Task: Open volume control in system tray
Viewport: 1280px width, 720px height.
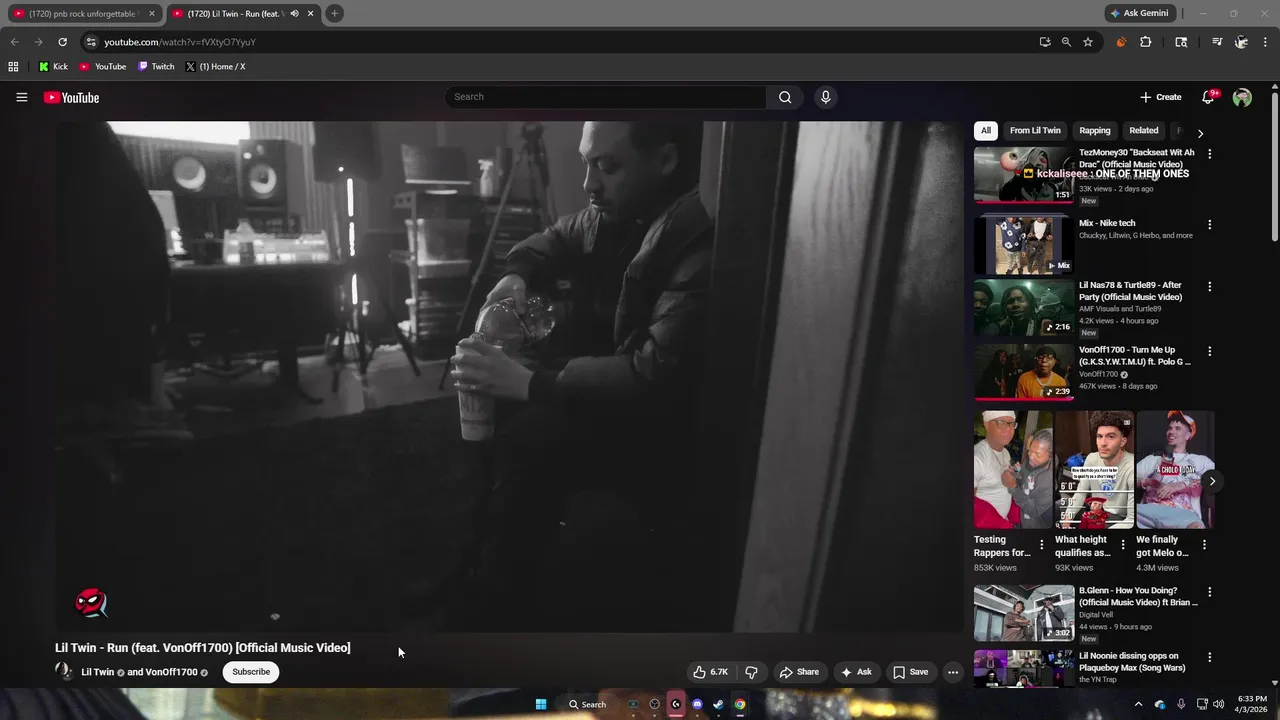Action: (x=1218, y=704)
